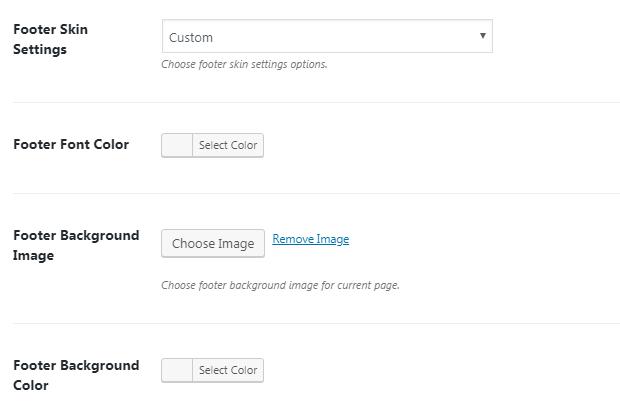Click blank space right of Remove Image
Viewport: 620px width, 401px height.
(480, 240)
